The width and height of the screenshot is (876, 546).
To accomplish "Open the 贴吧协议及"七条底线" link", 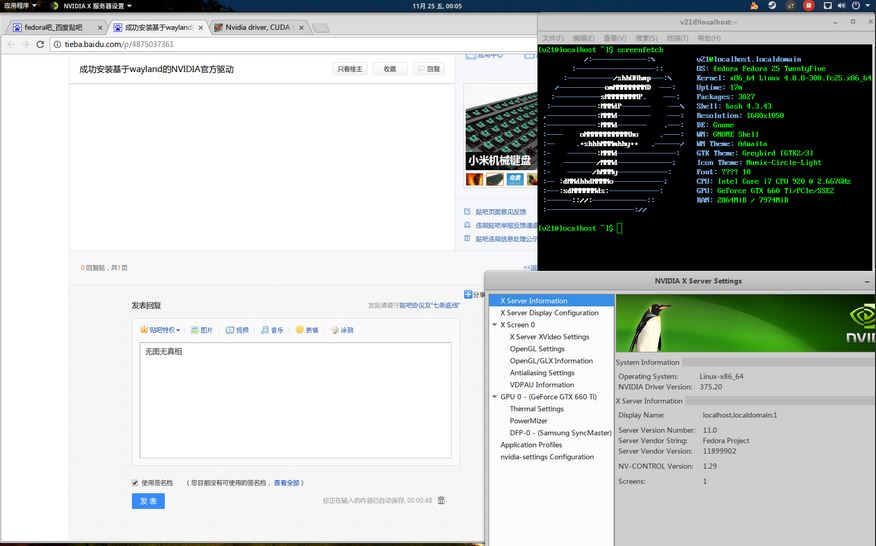I will (430, 305).
